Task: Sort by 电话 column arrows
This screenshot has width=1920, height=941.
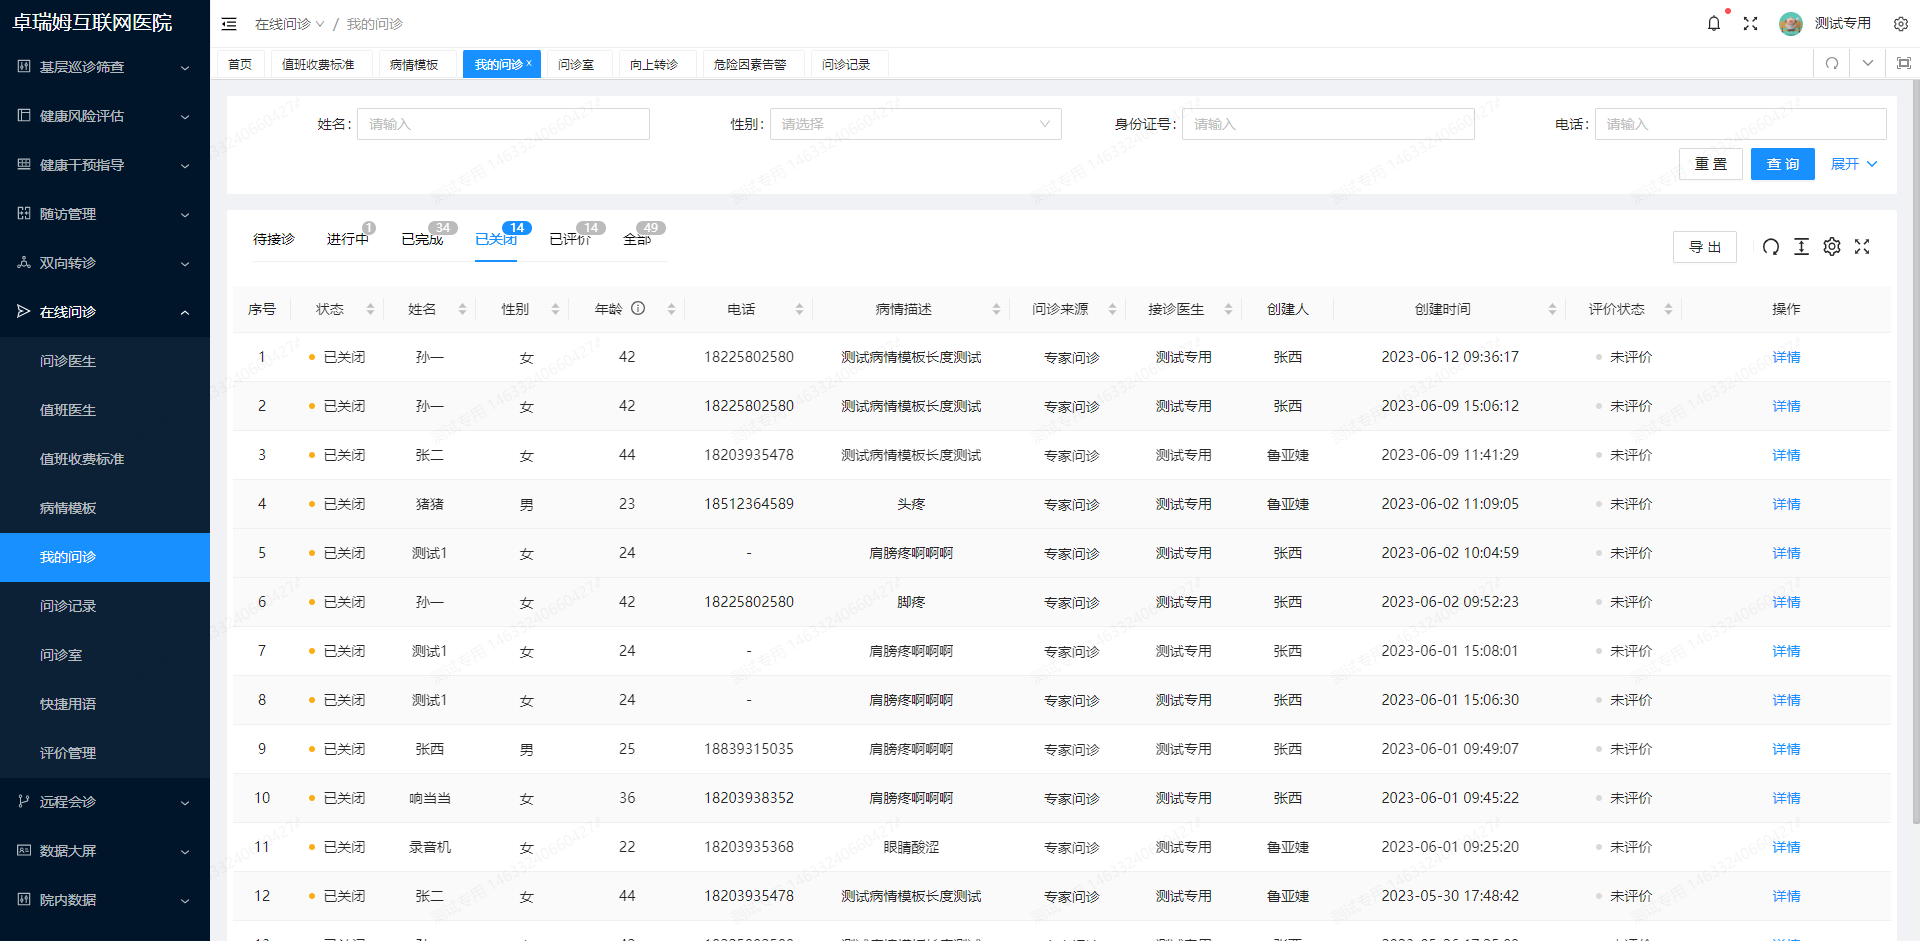Action: [x=799, y=309]
